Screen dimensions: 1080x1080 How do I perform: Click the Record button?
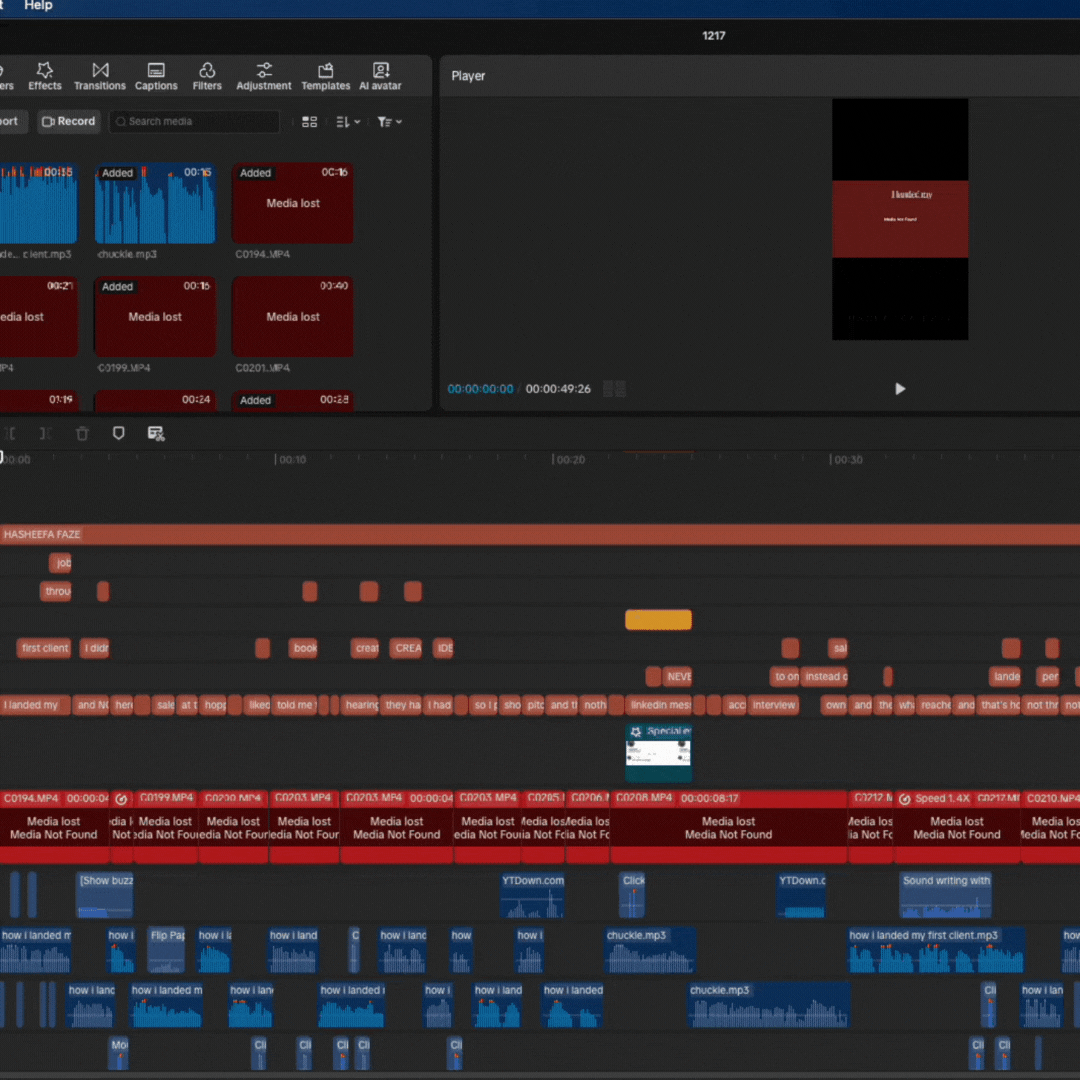[x=69, y=122]
